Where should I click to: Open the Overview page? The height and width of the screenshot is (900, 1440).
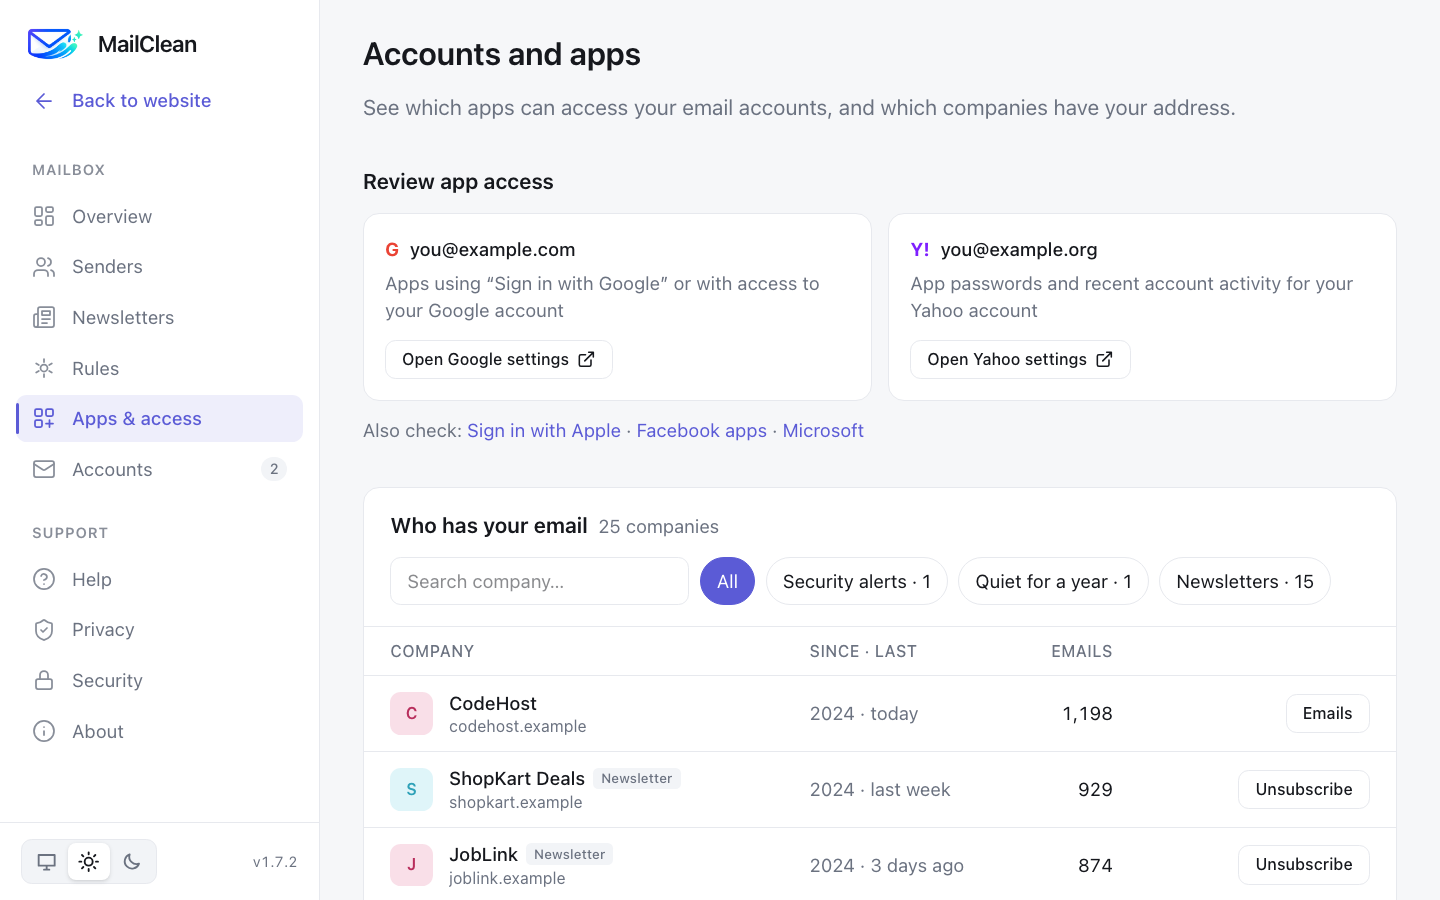point(160,216)
